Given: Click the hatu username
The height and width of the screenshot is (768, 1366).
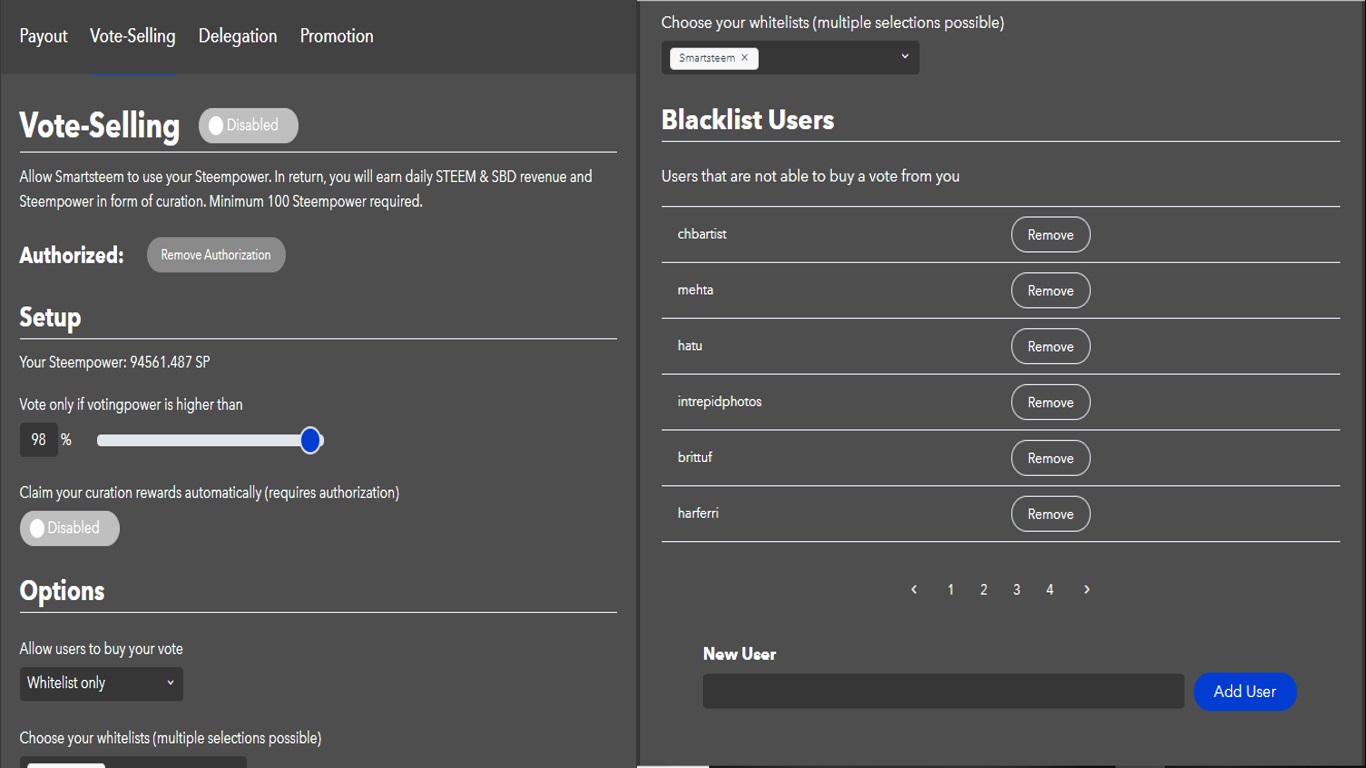Looking at the screenshot, I should point(690,346).
